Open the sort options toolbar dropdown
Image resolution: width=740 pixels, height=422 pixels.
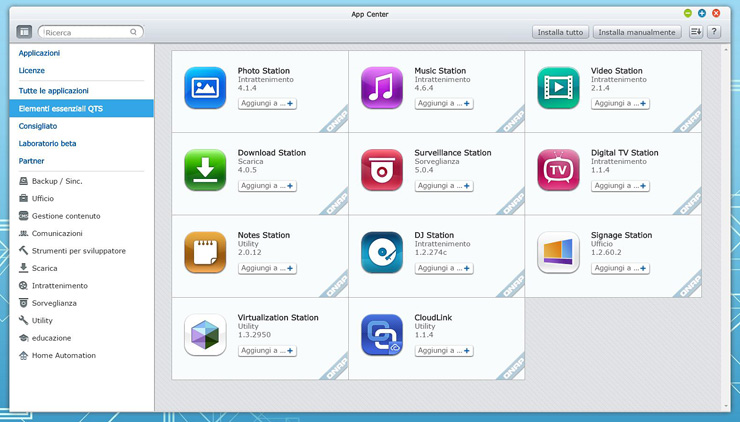(696, 32)
